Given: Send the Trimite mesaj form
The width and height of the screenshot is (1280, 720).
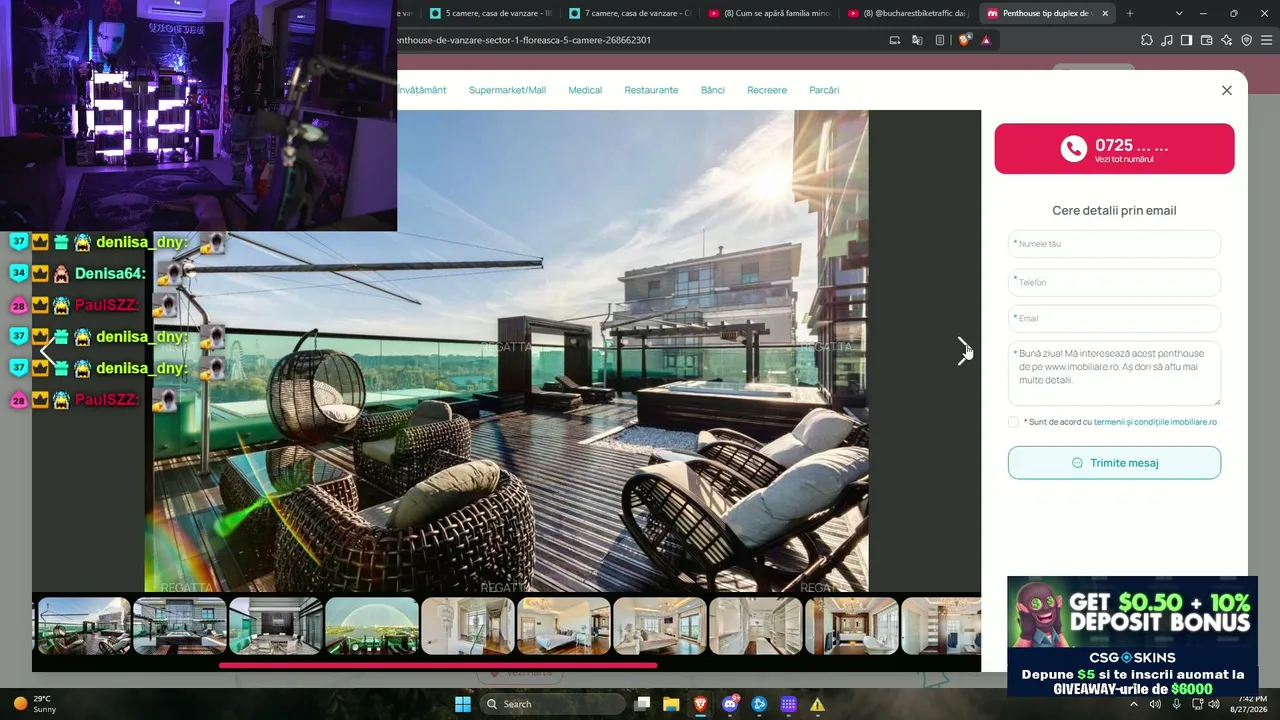Looking at the screenshot, I should pos(1114,463).
